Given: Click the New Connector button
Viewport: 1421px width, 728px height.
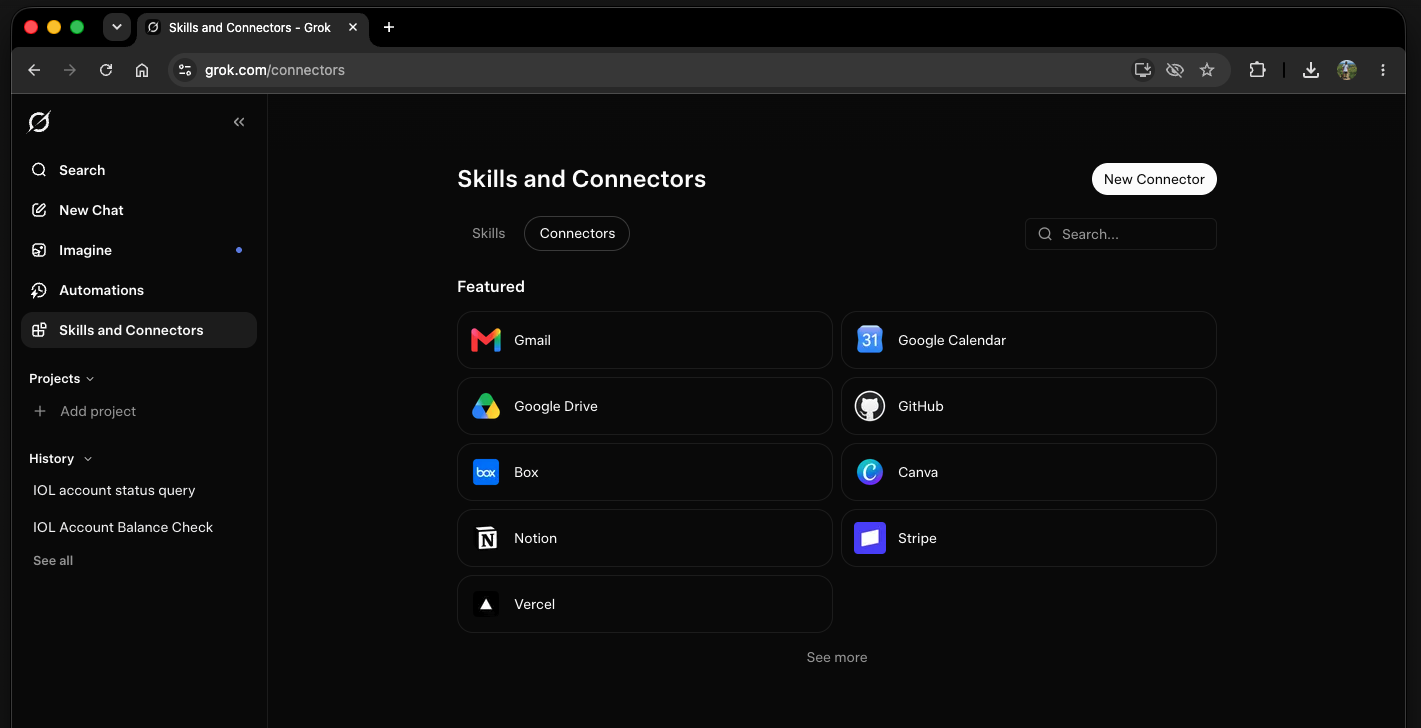Looking at the screenshot, I should point(1154,179).
